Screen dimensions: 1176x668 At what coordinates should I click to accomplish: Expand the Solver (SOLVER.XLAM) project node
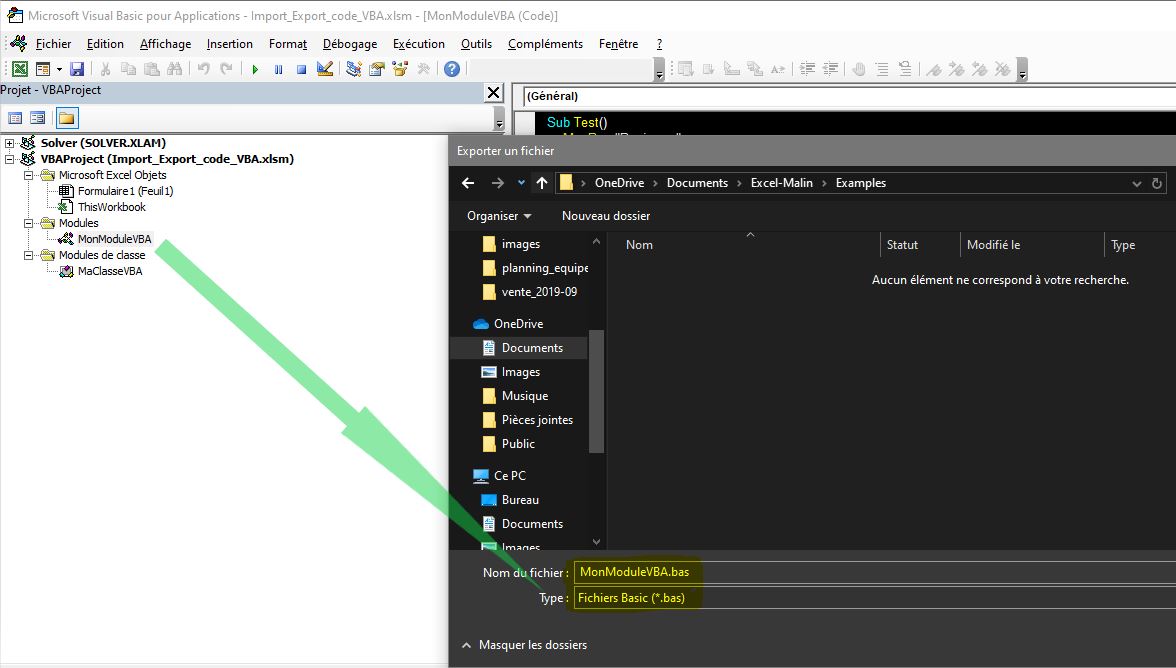click(x=10, y=143)
